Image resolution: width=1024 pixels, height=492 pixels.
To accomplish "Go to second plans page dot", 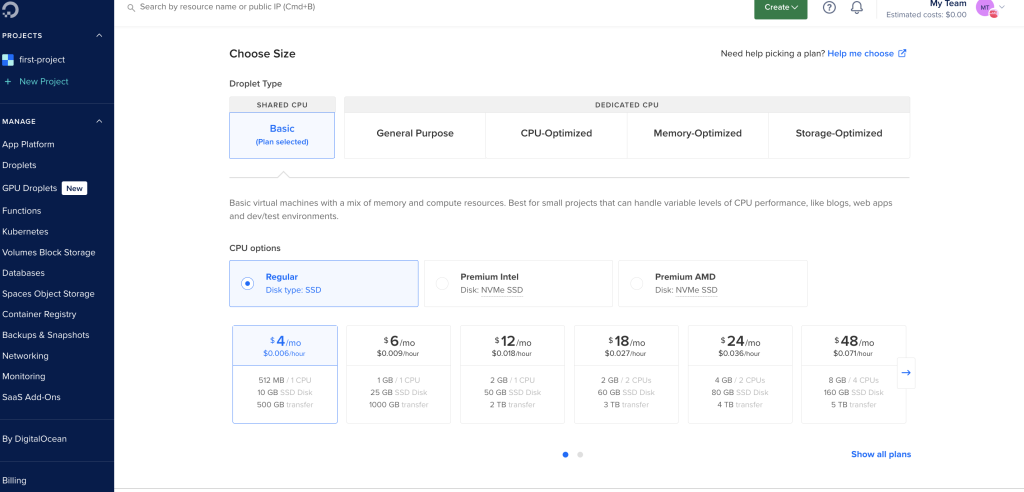I will click(580, 454).
